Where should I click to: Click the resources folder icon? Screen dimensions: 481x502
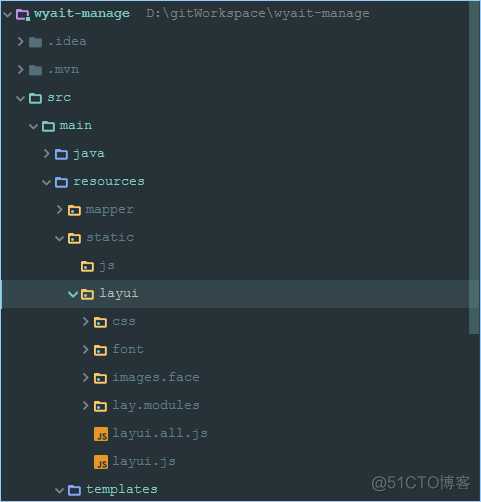coord(61,182)
